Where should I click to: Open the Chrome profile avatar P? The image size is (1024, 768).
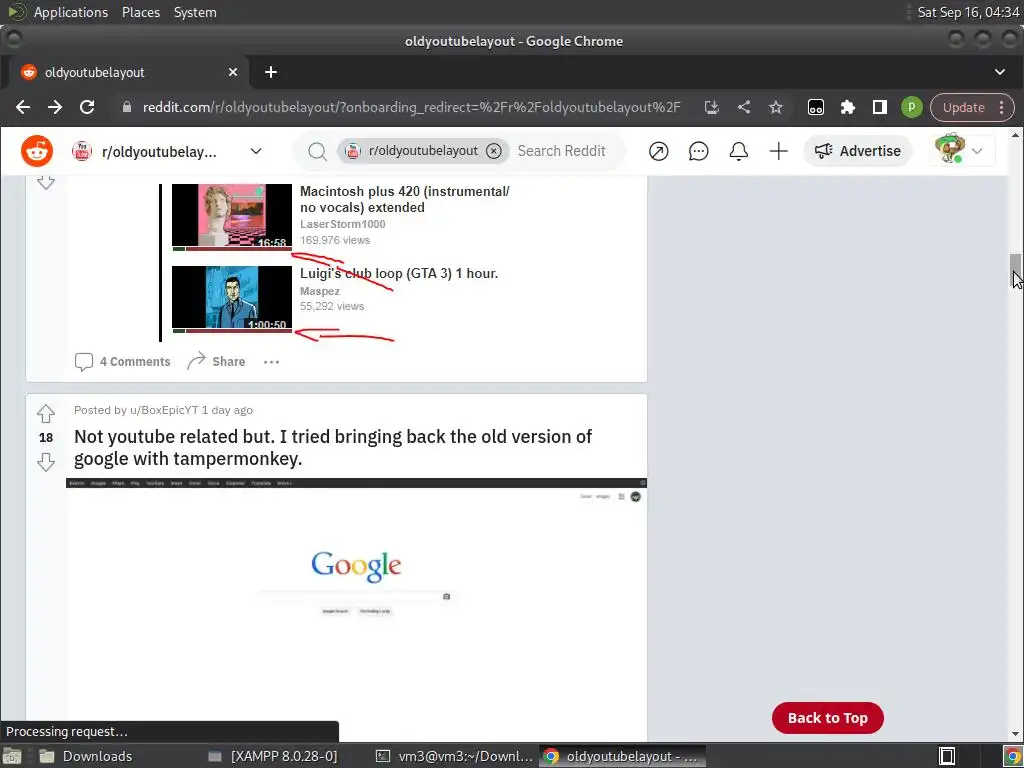coord(912,107)
